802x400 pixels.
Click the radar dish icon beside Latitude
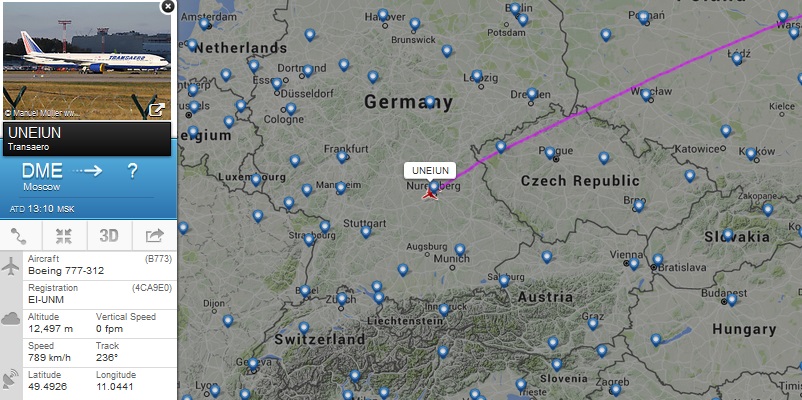coord(10,379)
